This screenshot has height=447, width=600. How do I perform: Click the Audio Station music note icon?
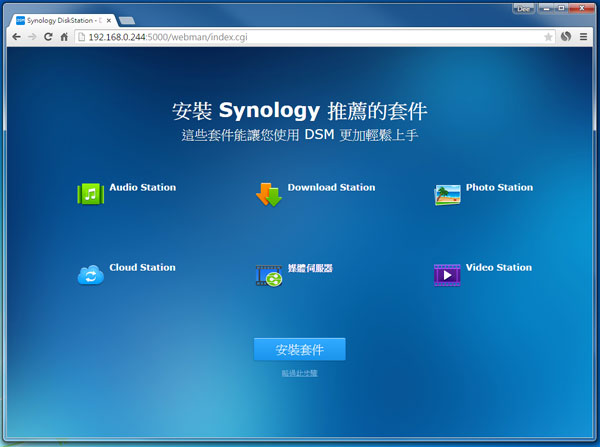click(91, 193)
